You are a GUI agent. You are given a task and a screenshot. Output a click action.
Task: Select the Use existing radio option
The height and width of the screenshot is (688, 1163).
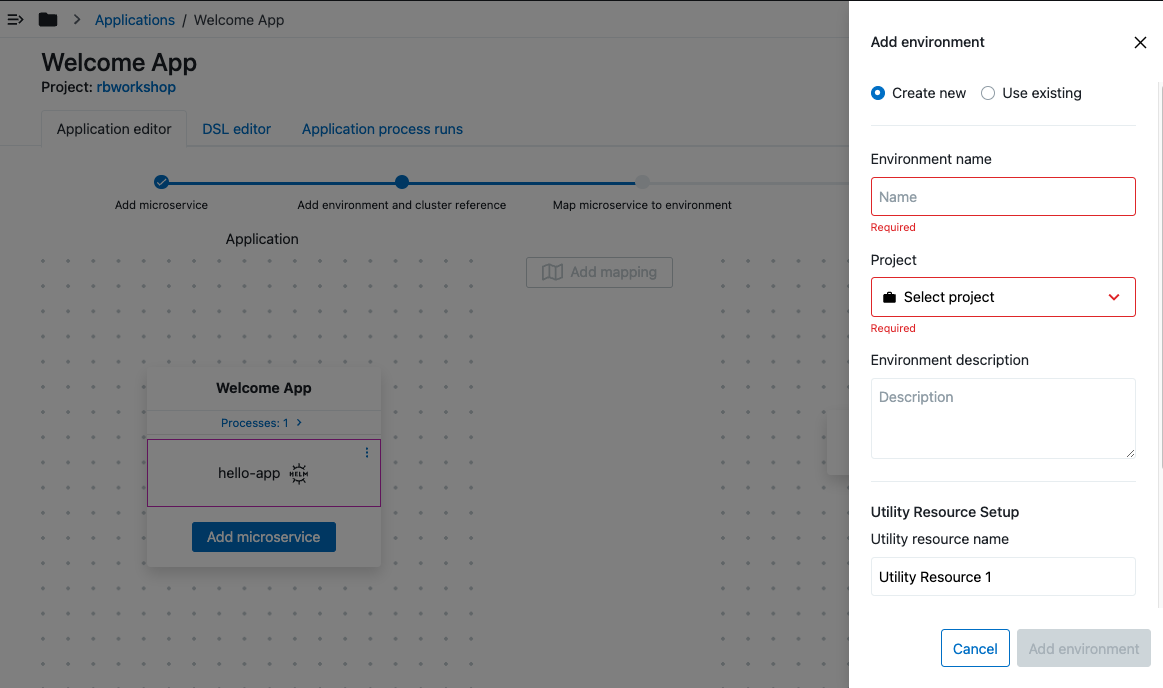click(988, 93)
